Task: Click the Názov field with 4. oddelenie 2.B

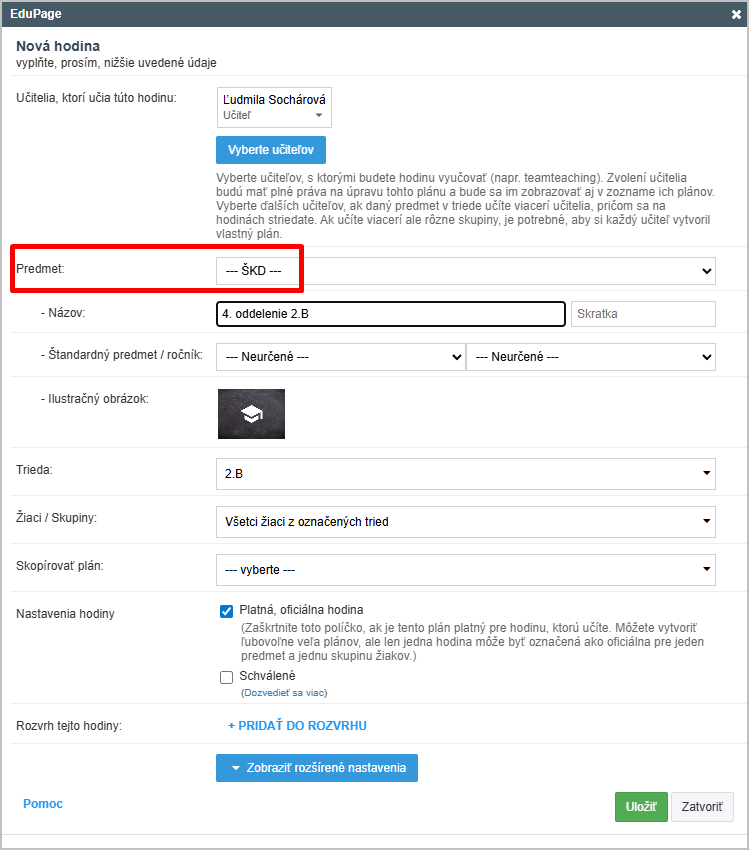Action: 390,314
